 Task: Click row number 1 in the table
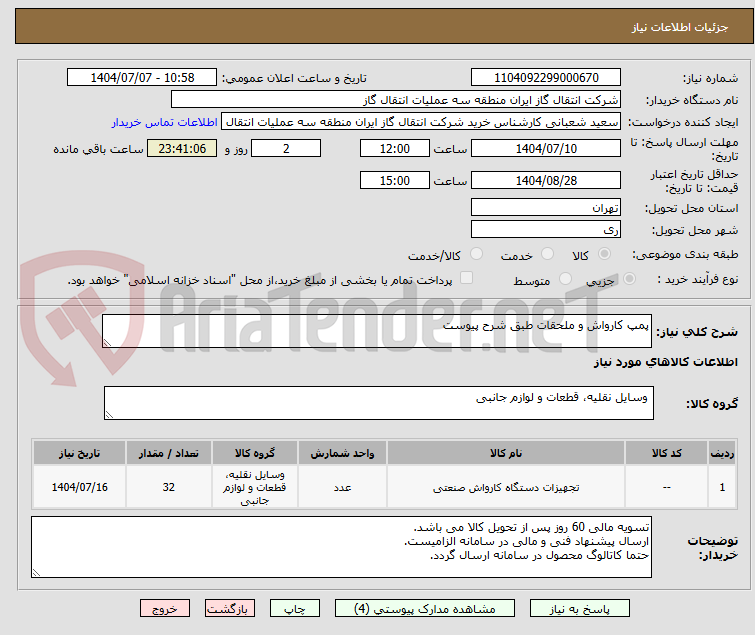point(722,487)
